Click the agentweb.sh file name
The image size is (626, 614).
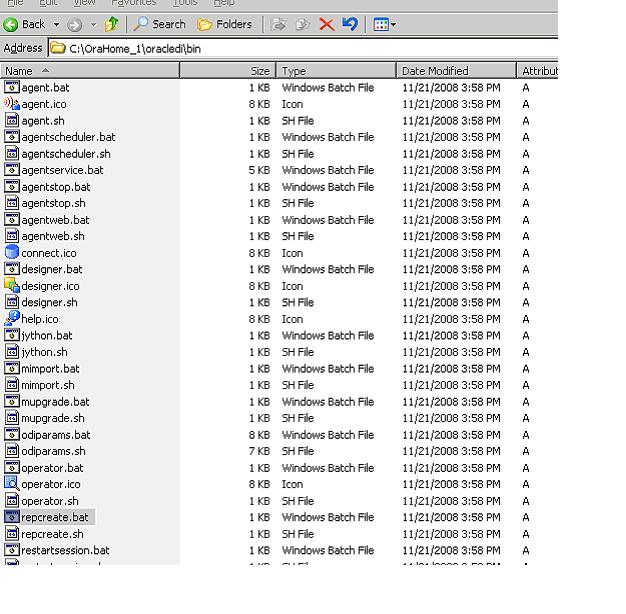(53, 236)
